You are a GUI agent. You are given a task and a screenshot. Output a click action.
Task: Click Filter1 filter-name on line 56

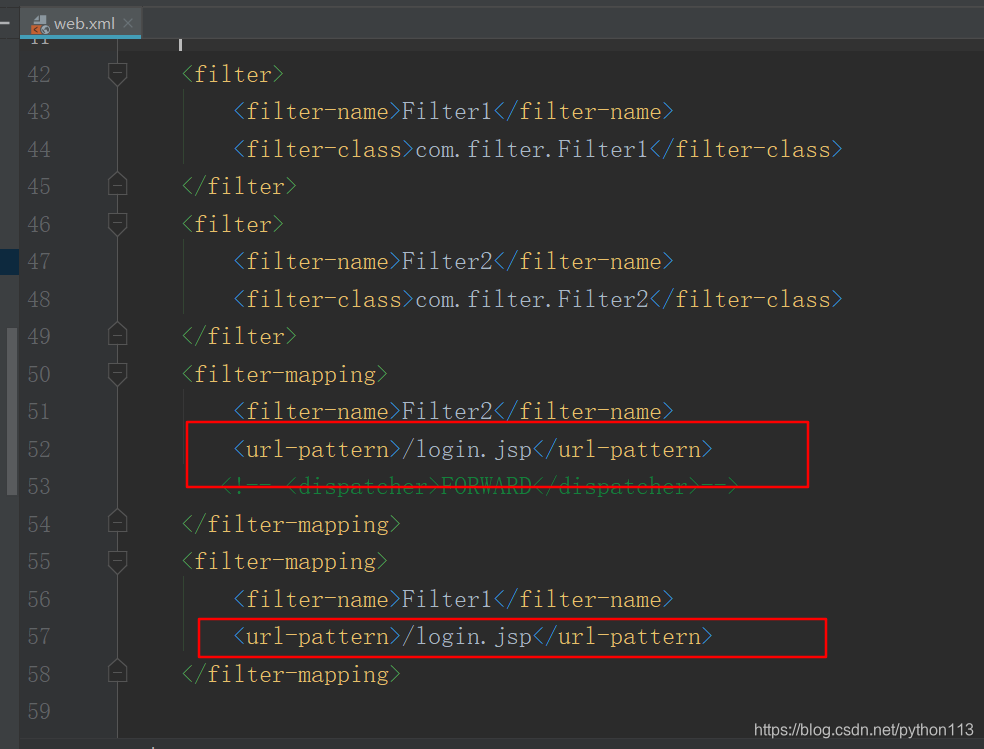click(447, 600)
